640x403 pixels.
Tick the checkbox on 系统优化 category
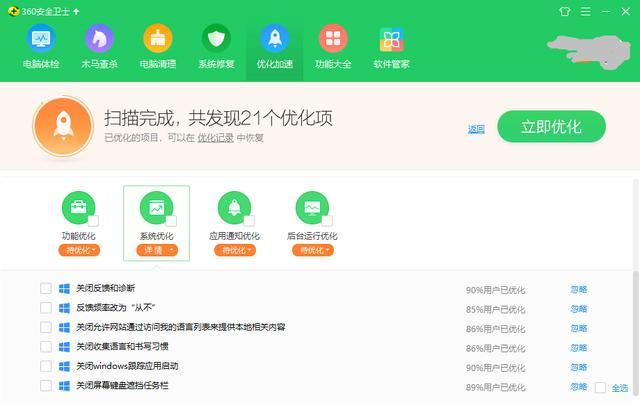pos(171,221)
